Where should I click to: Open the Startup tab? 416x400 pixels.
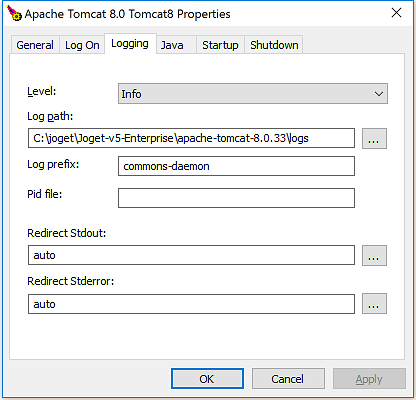(x=220, y=45)
